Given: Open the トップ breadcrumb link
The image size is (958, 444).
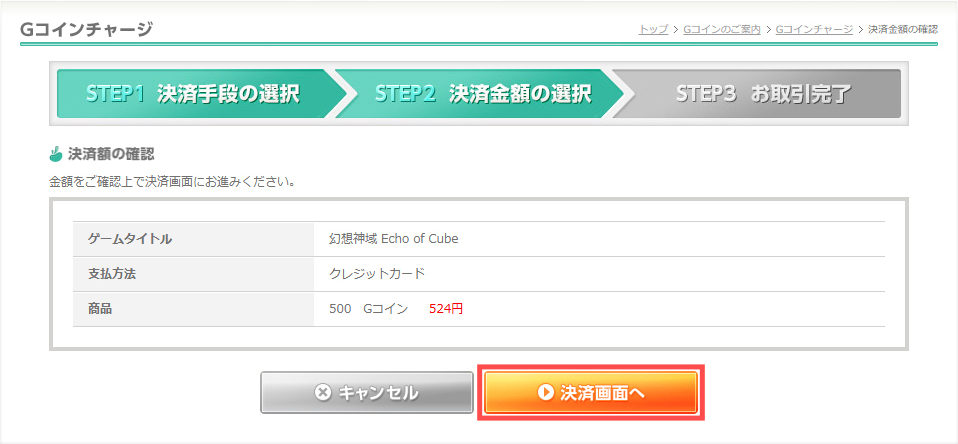Looking at the screenshot, I should click(653, 30).
